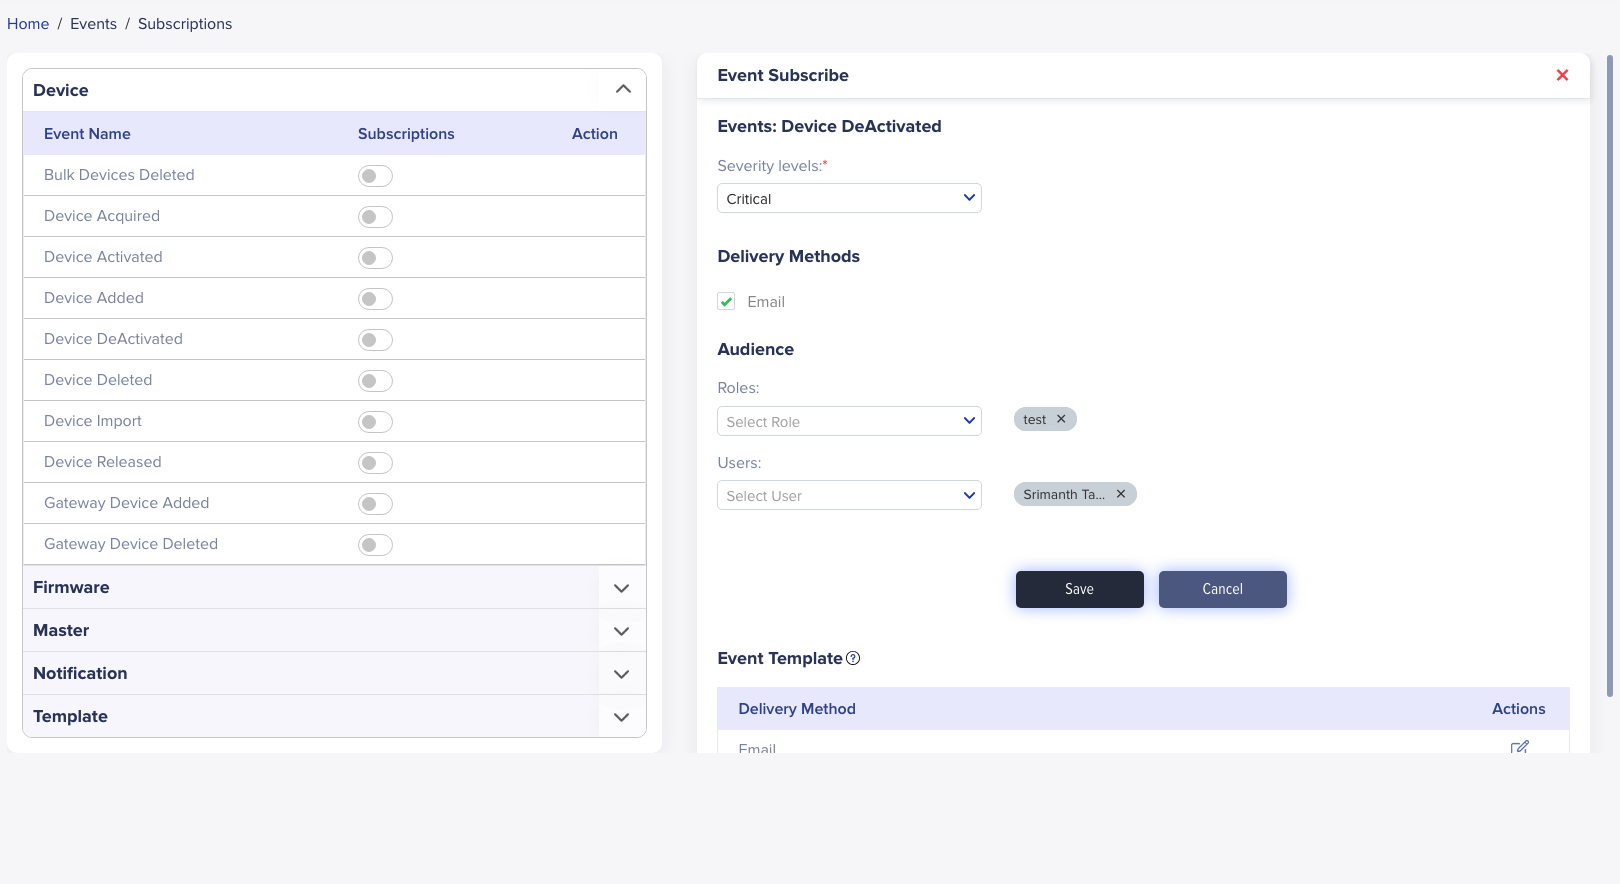Screen dimensions: 1620x884
Task: Expand the Master section
Action: [x=621, y=631]
